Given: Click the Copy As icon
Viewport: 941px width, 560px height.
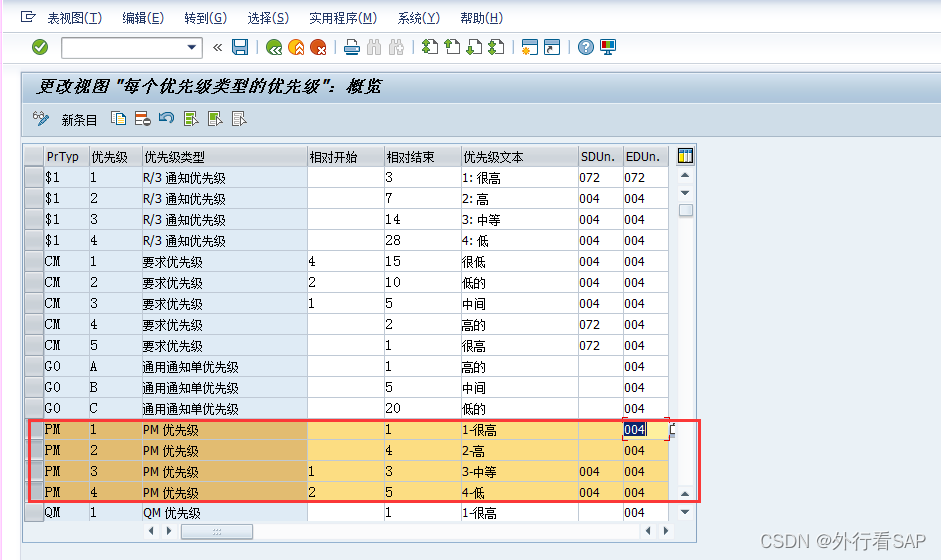Looking at the screenshot, I should [119, 119].
